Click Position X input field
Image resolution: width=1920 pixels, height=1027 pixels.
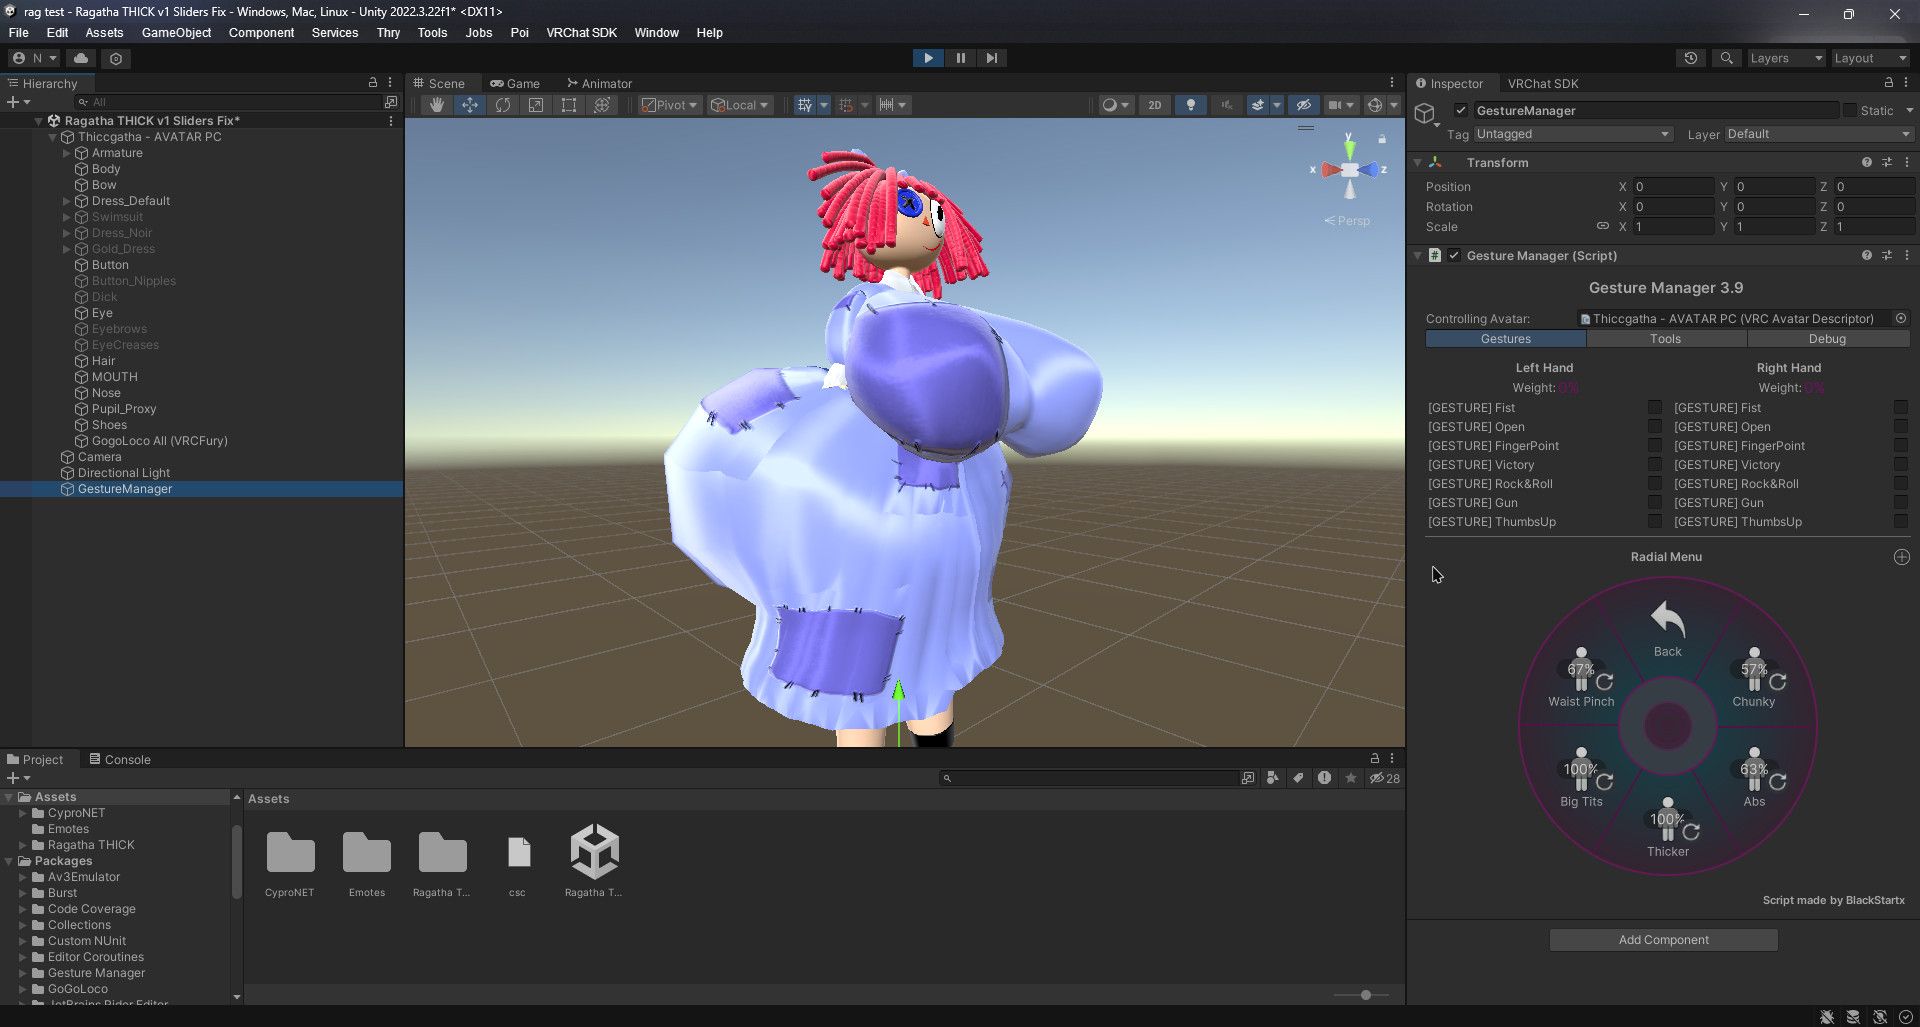point(1674,187)
